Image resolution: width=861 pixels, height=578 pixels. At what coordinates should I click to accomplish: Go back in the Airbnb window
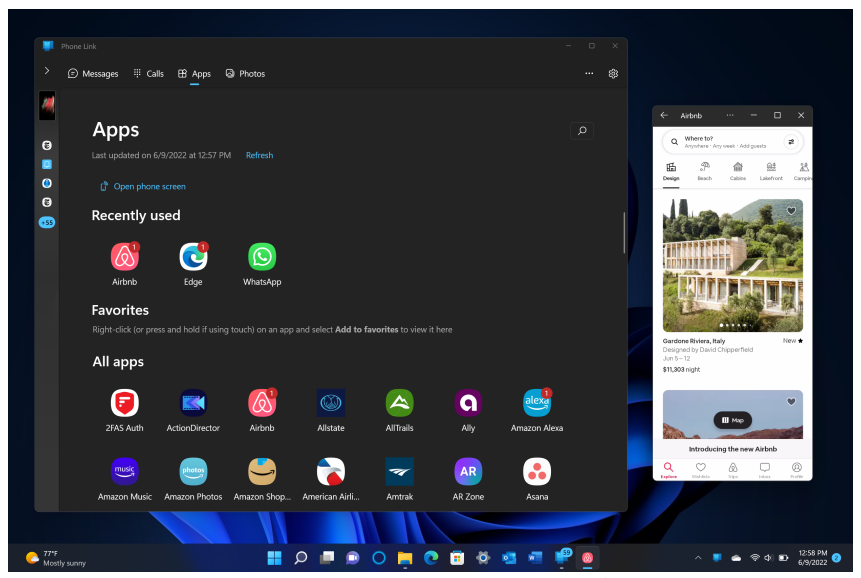click(664, 115)
